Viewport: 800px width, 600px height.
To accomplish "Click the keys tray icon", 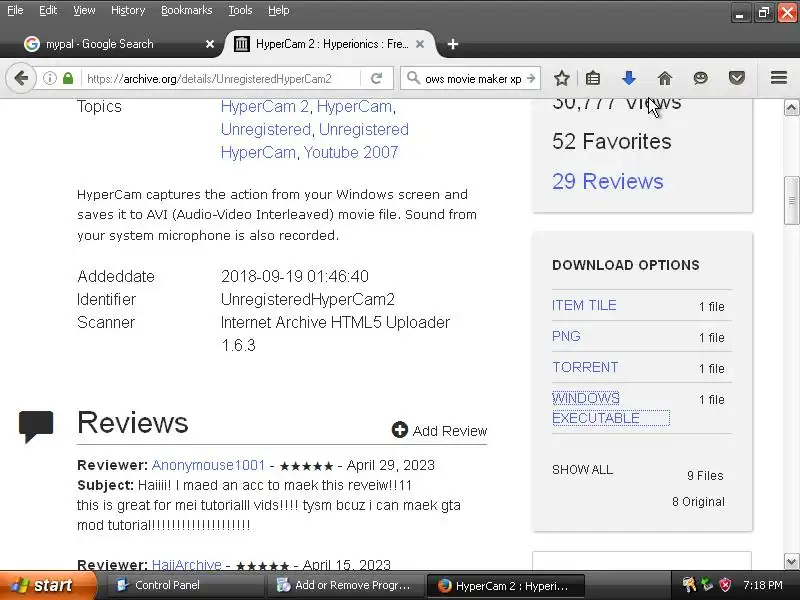I will click(689, 585).
